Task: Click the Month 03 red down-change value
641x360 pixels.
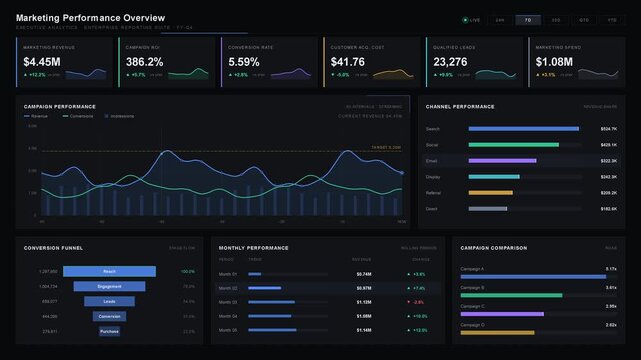Action: tap(418, 302)
